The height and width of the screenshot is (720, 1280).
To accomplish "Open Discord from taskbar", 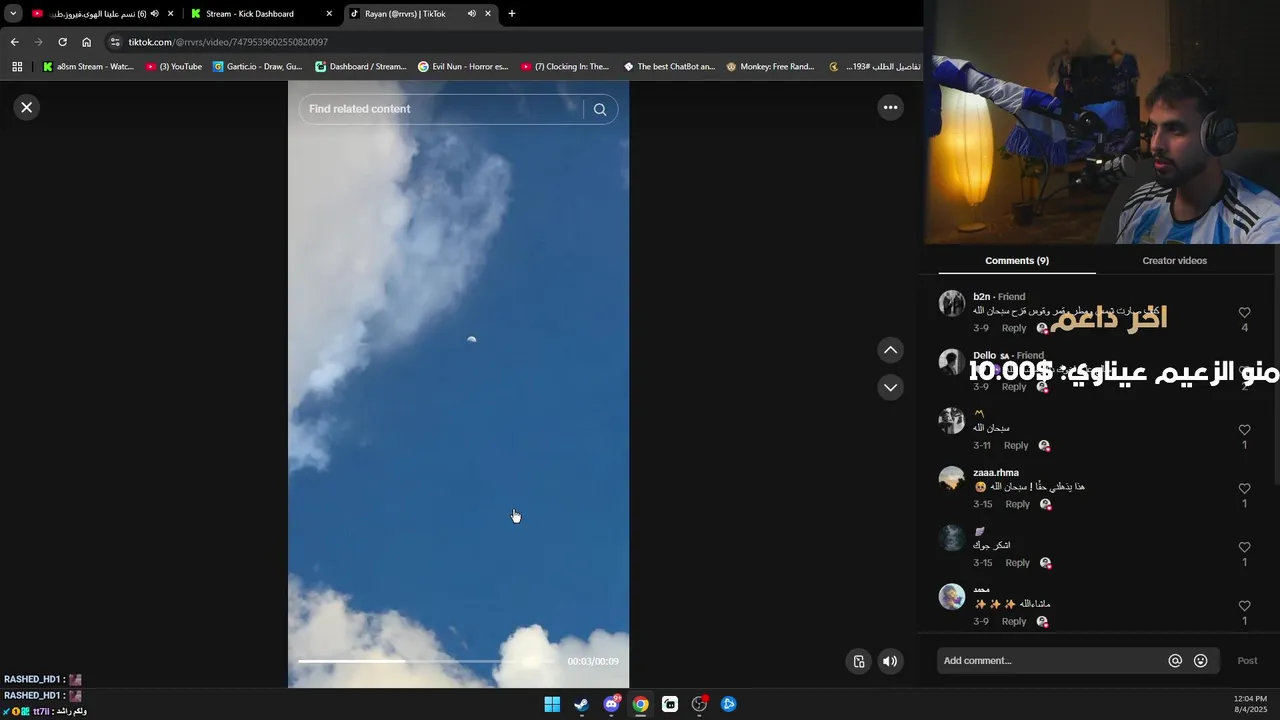I will point(611,704).
